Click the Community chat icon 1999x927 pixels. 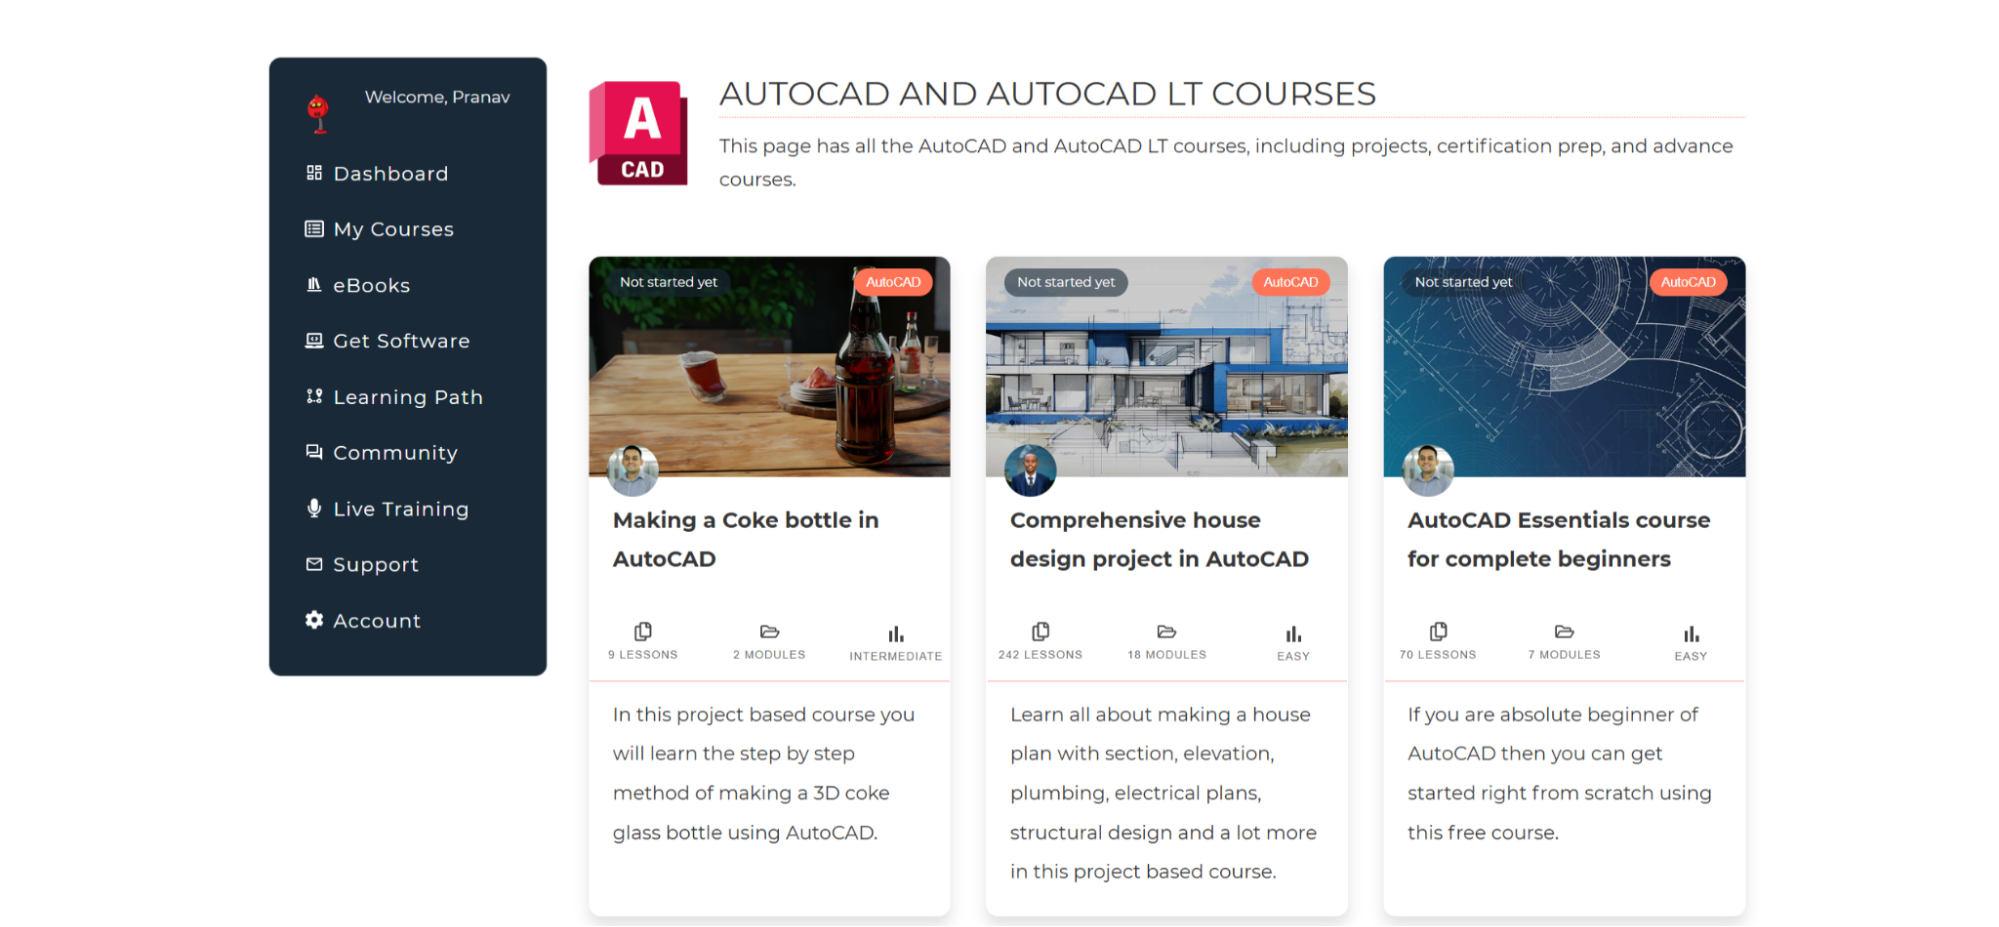click(314, 452)
